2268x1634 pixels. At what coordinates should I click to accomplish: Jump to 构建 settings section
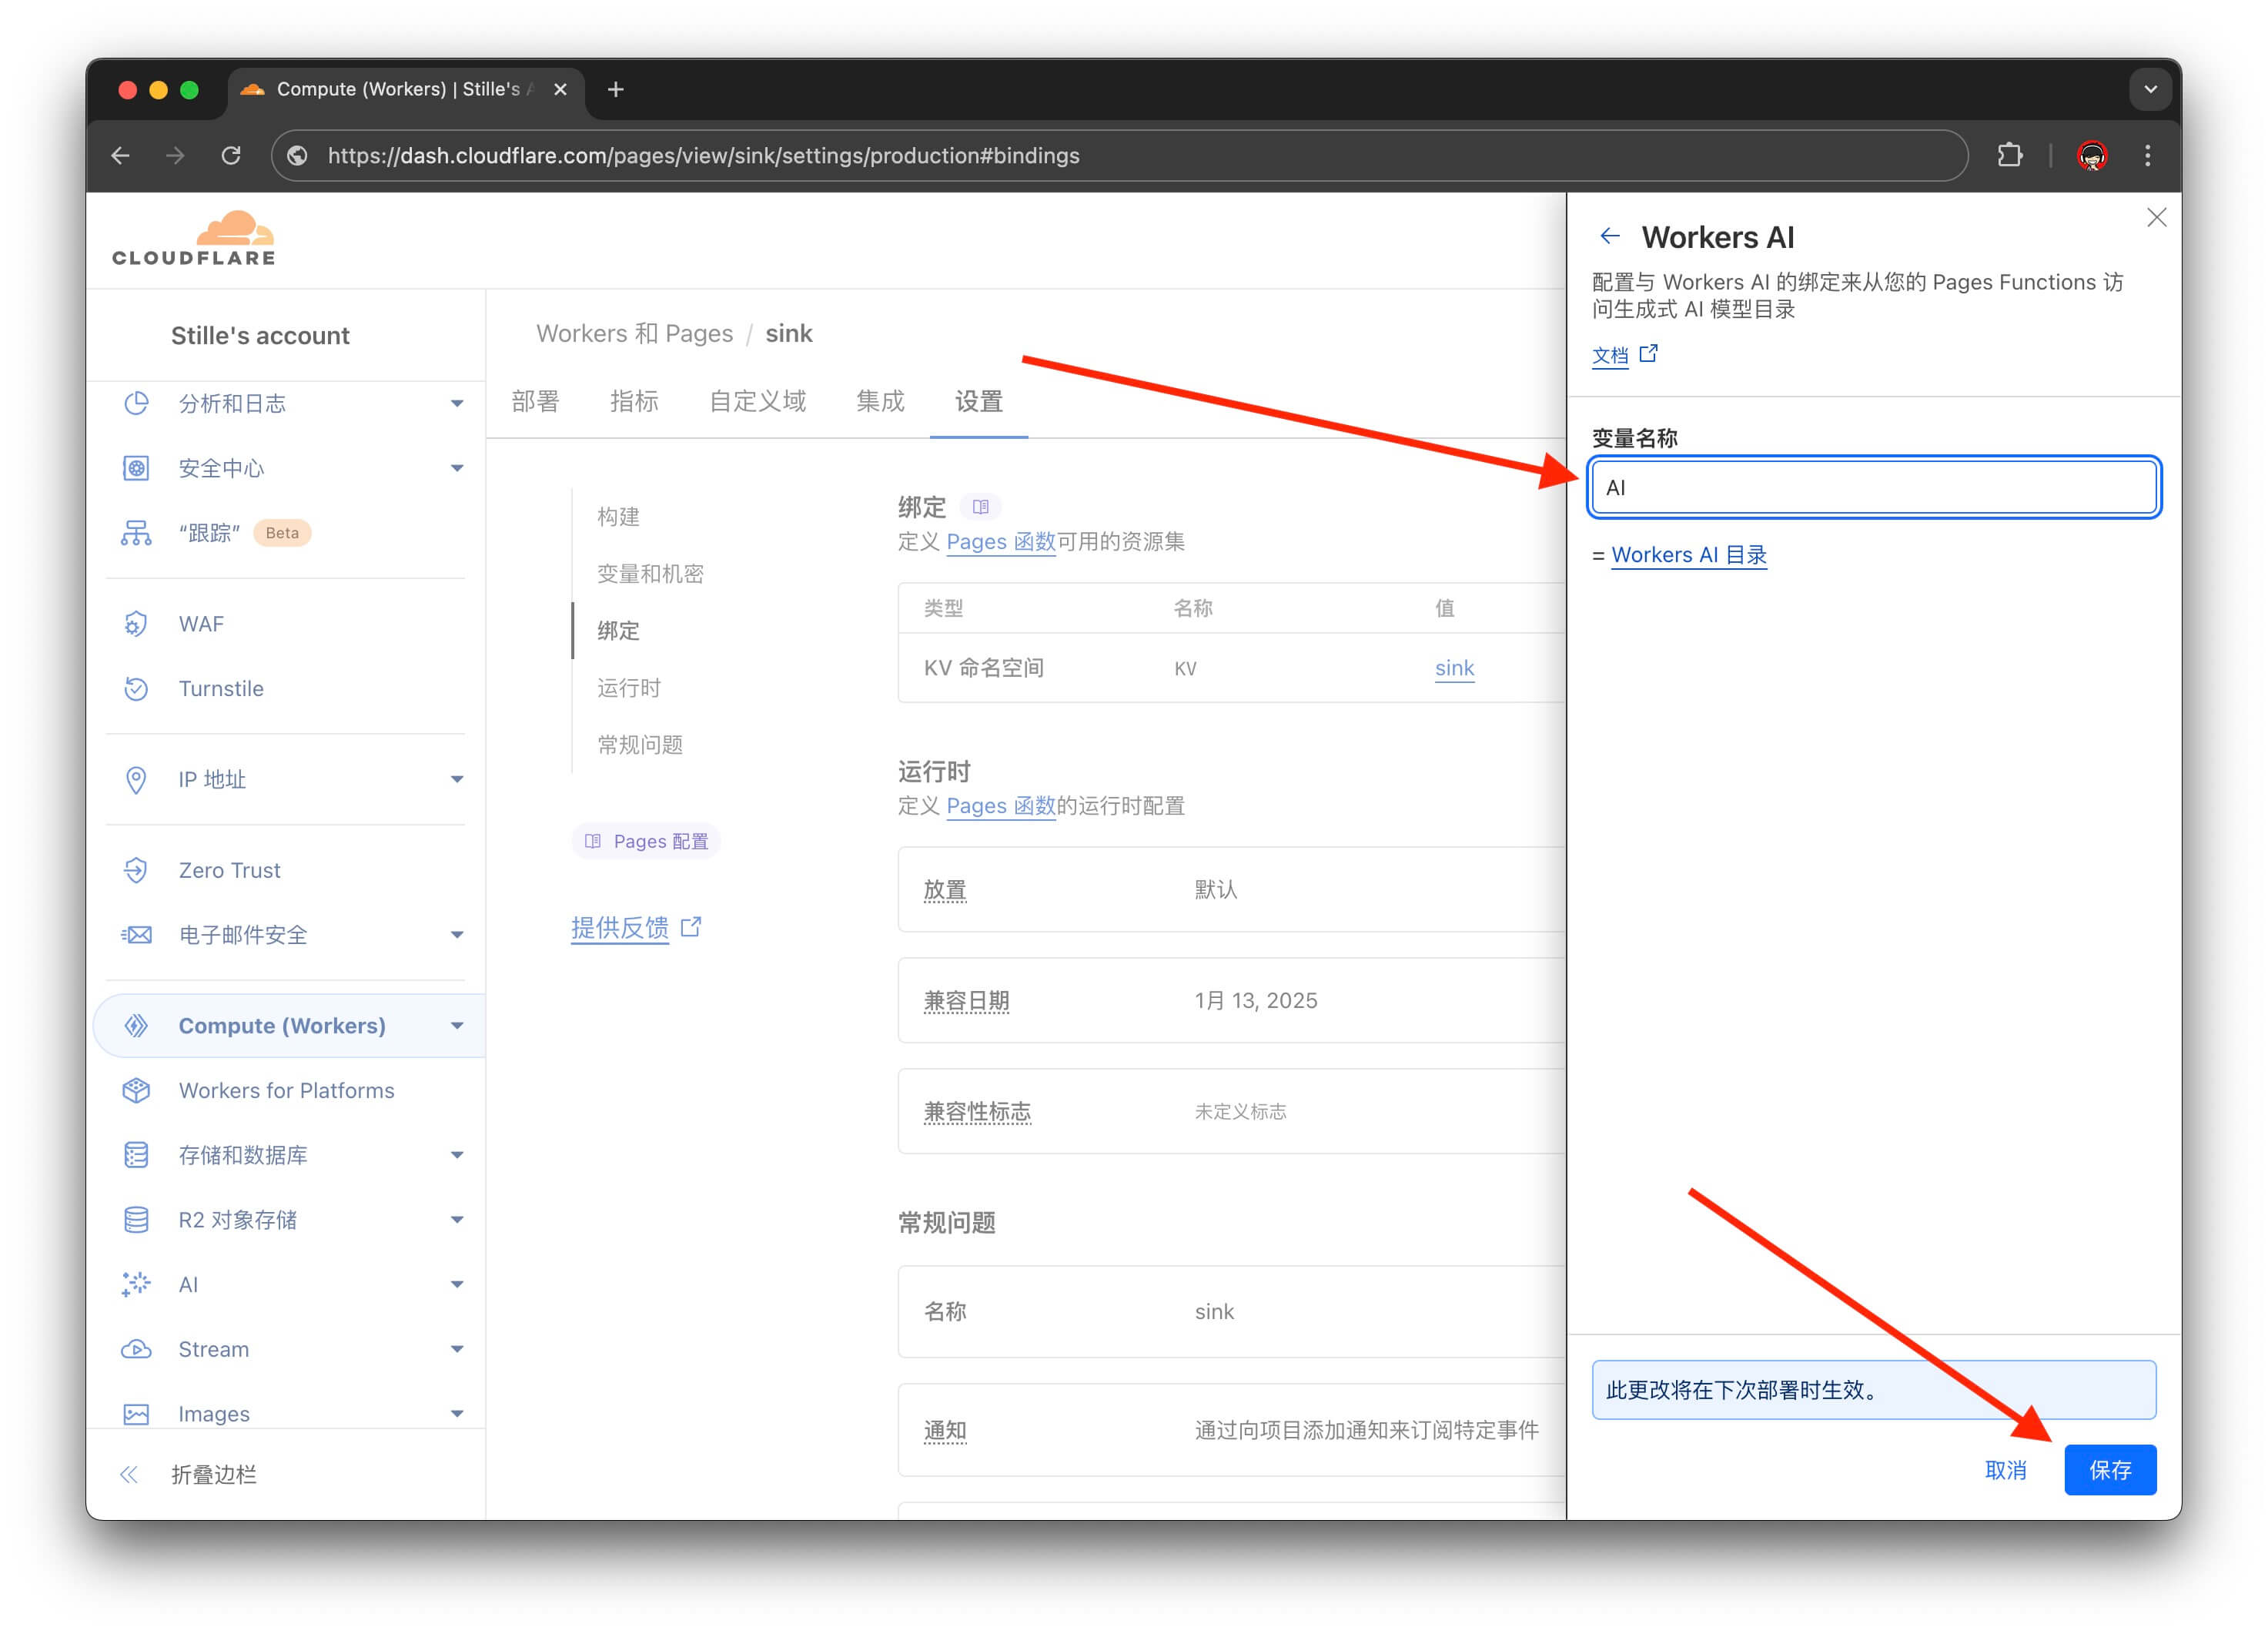click(618, 517)
